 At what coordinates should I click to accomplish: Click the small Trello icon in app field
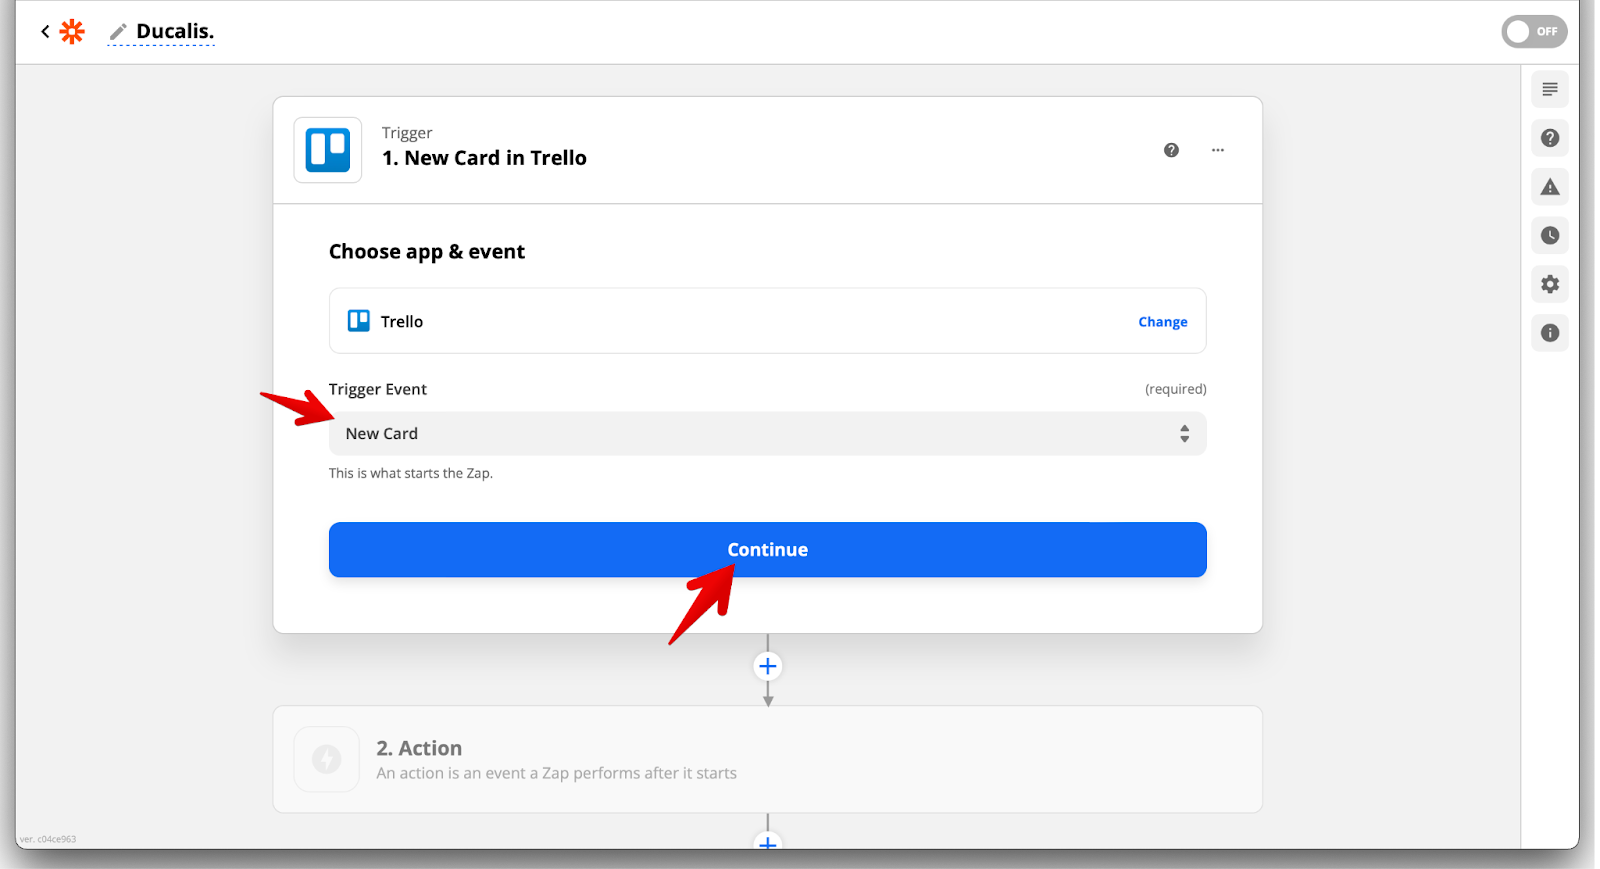[x=359, y=321]
